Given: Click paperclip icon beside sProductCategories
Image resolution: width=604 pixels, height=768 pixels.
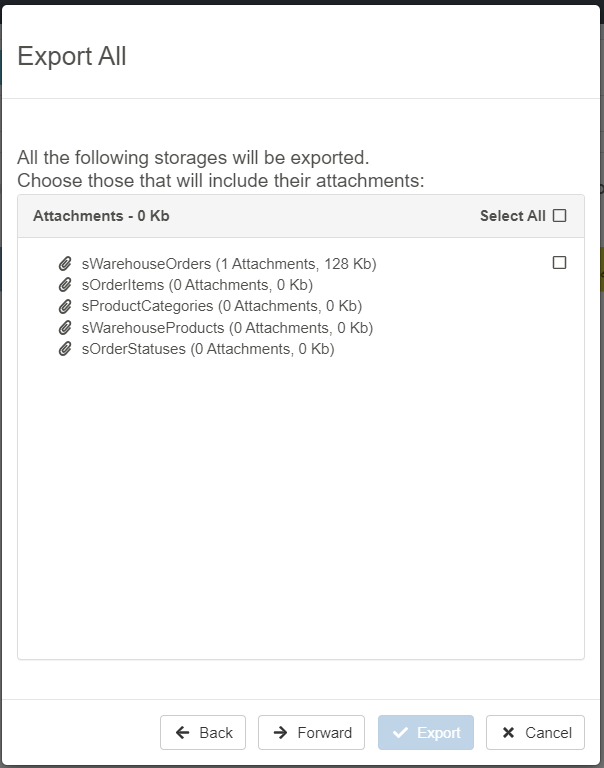Looking at the screenshot, I should click(x=65, y=306).
